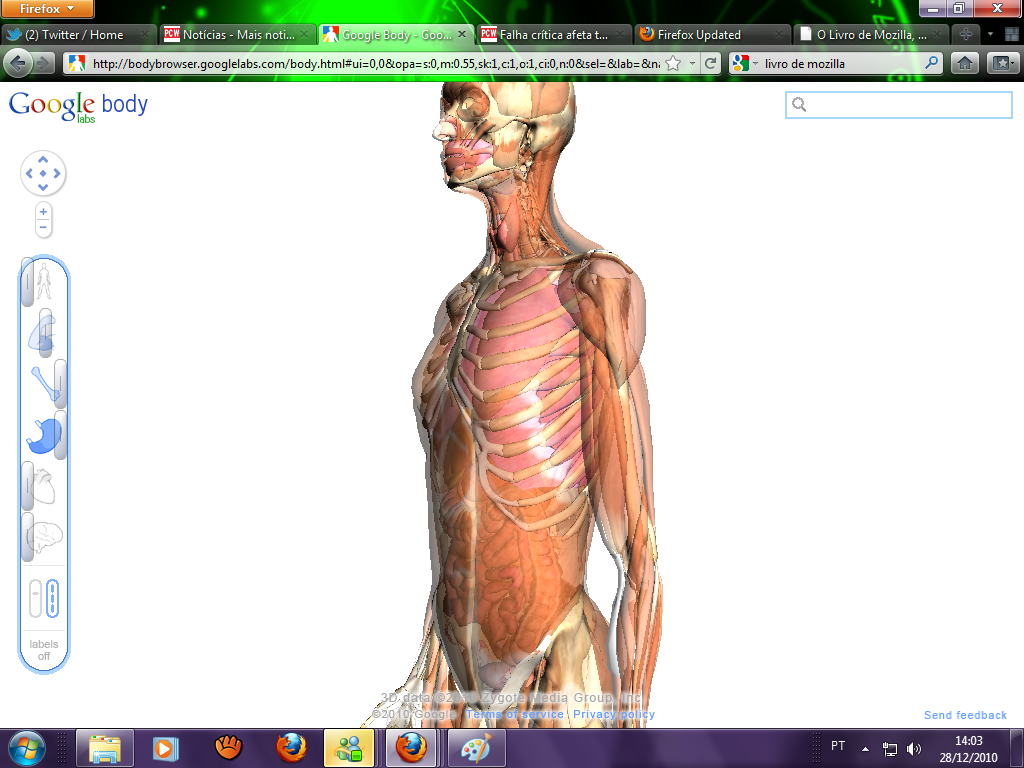
Task: Click the skin layer body icon
Action: click(44, 284)
